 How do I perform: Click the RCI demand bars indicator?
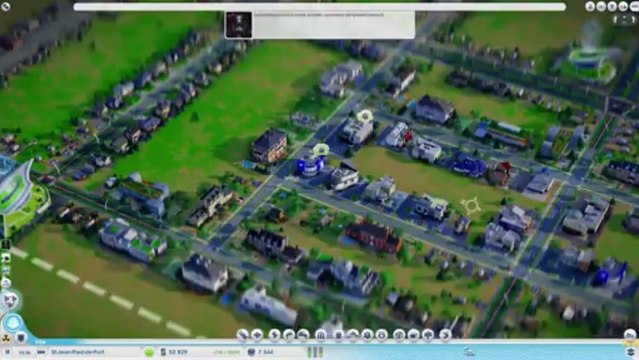(315, 352)
